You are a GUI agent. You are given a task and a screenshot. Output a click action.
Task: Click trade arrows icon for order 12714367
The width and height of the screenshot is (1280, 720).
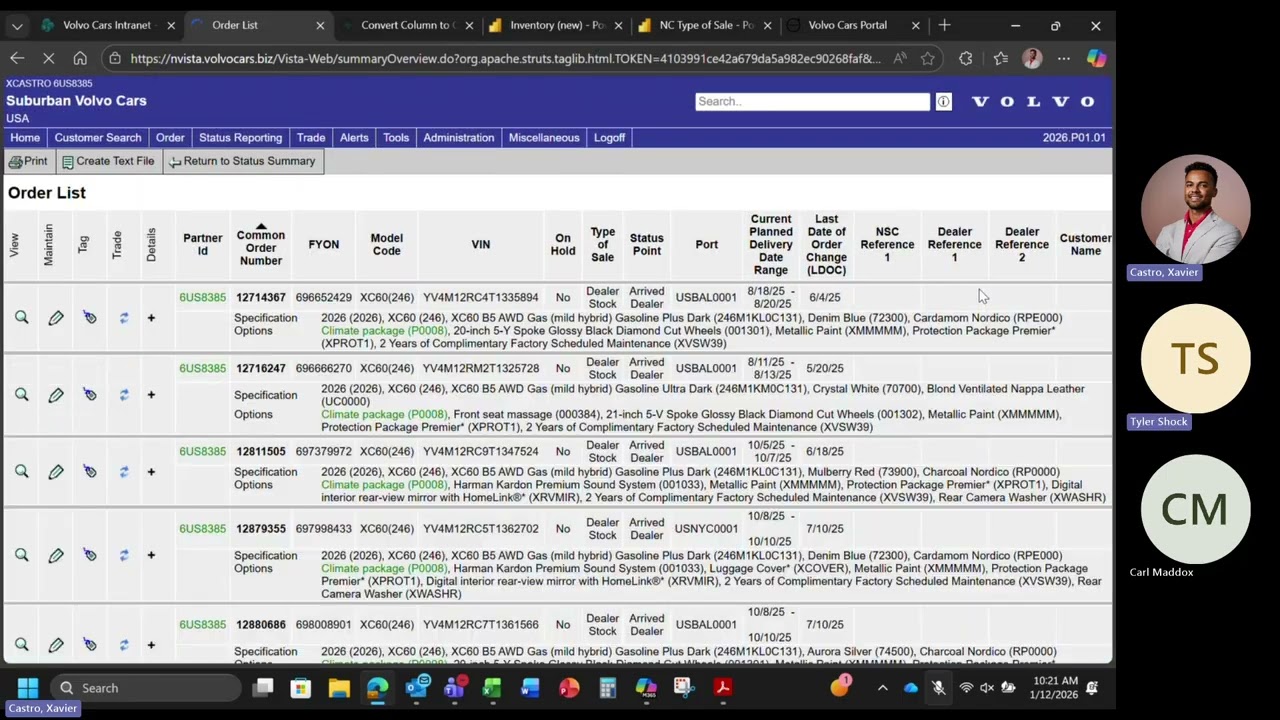[124, 318]
